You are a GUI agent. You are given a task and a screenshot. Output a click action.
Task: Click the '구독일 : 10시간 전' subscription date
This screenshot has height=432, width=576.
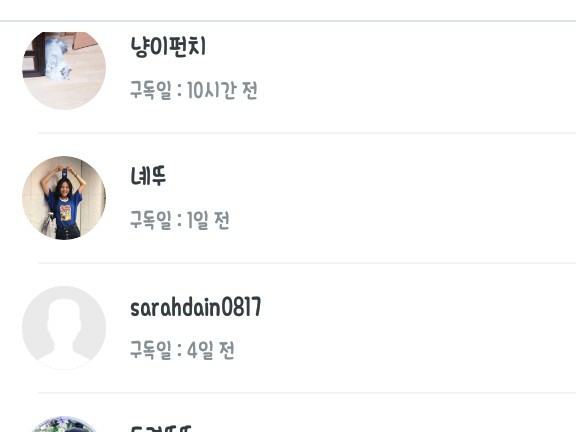coord(194,90)
